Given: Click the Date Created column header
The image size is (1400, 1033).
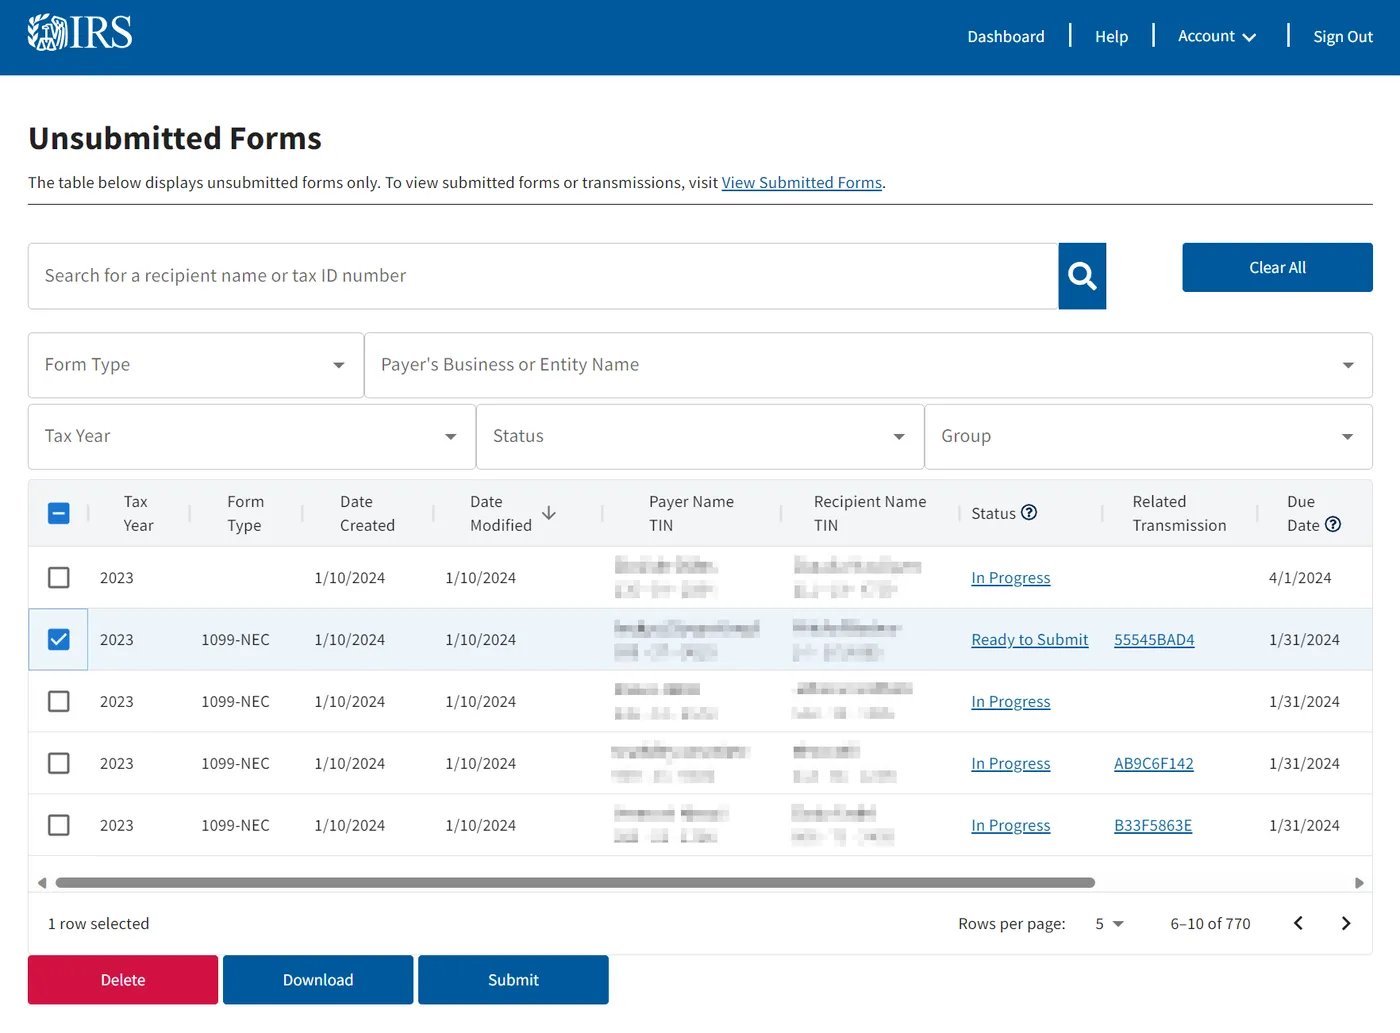Looking at the screenshot, I should point(367,514).
